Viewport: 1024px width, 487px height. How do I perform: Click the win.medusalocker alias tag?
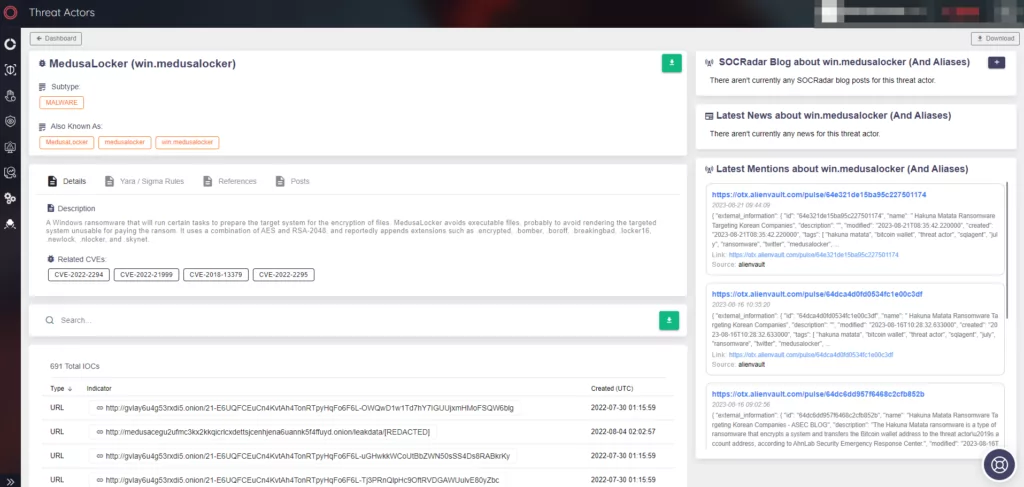click(x=187, y=142)
